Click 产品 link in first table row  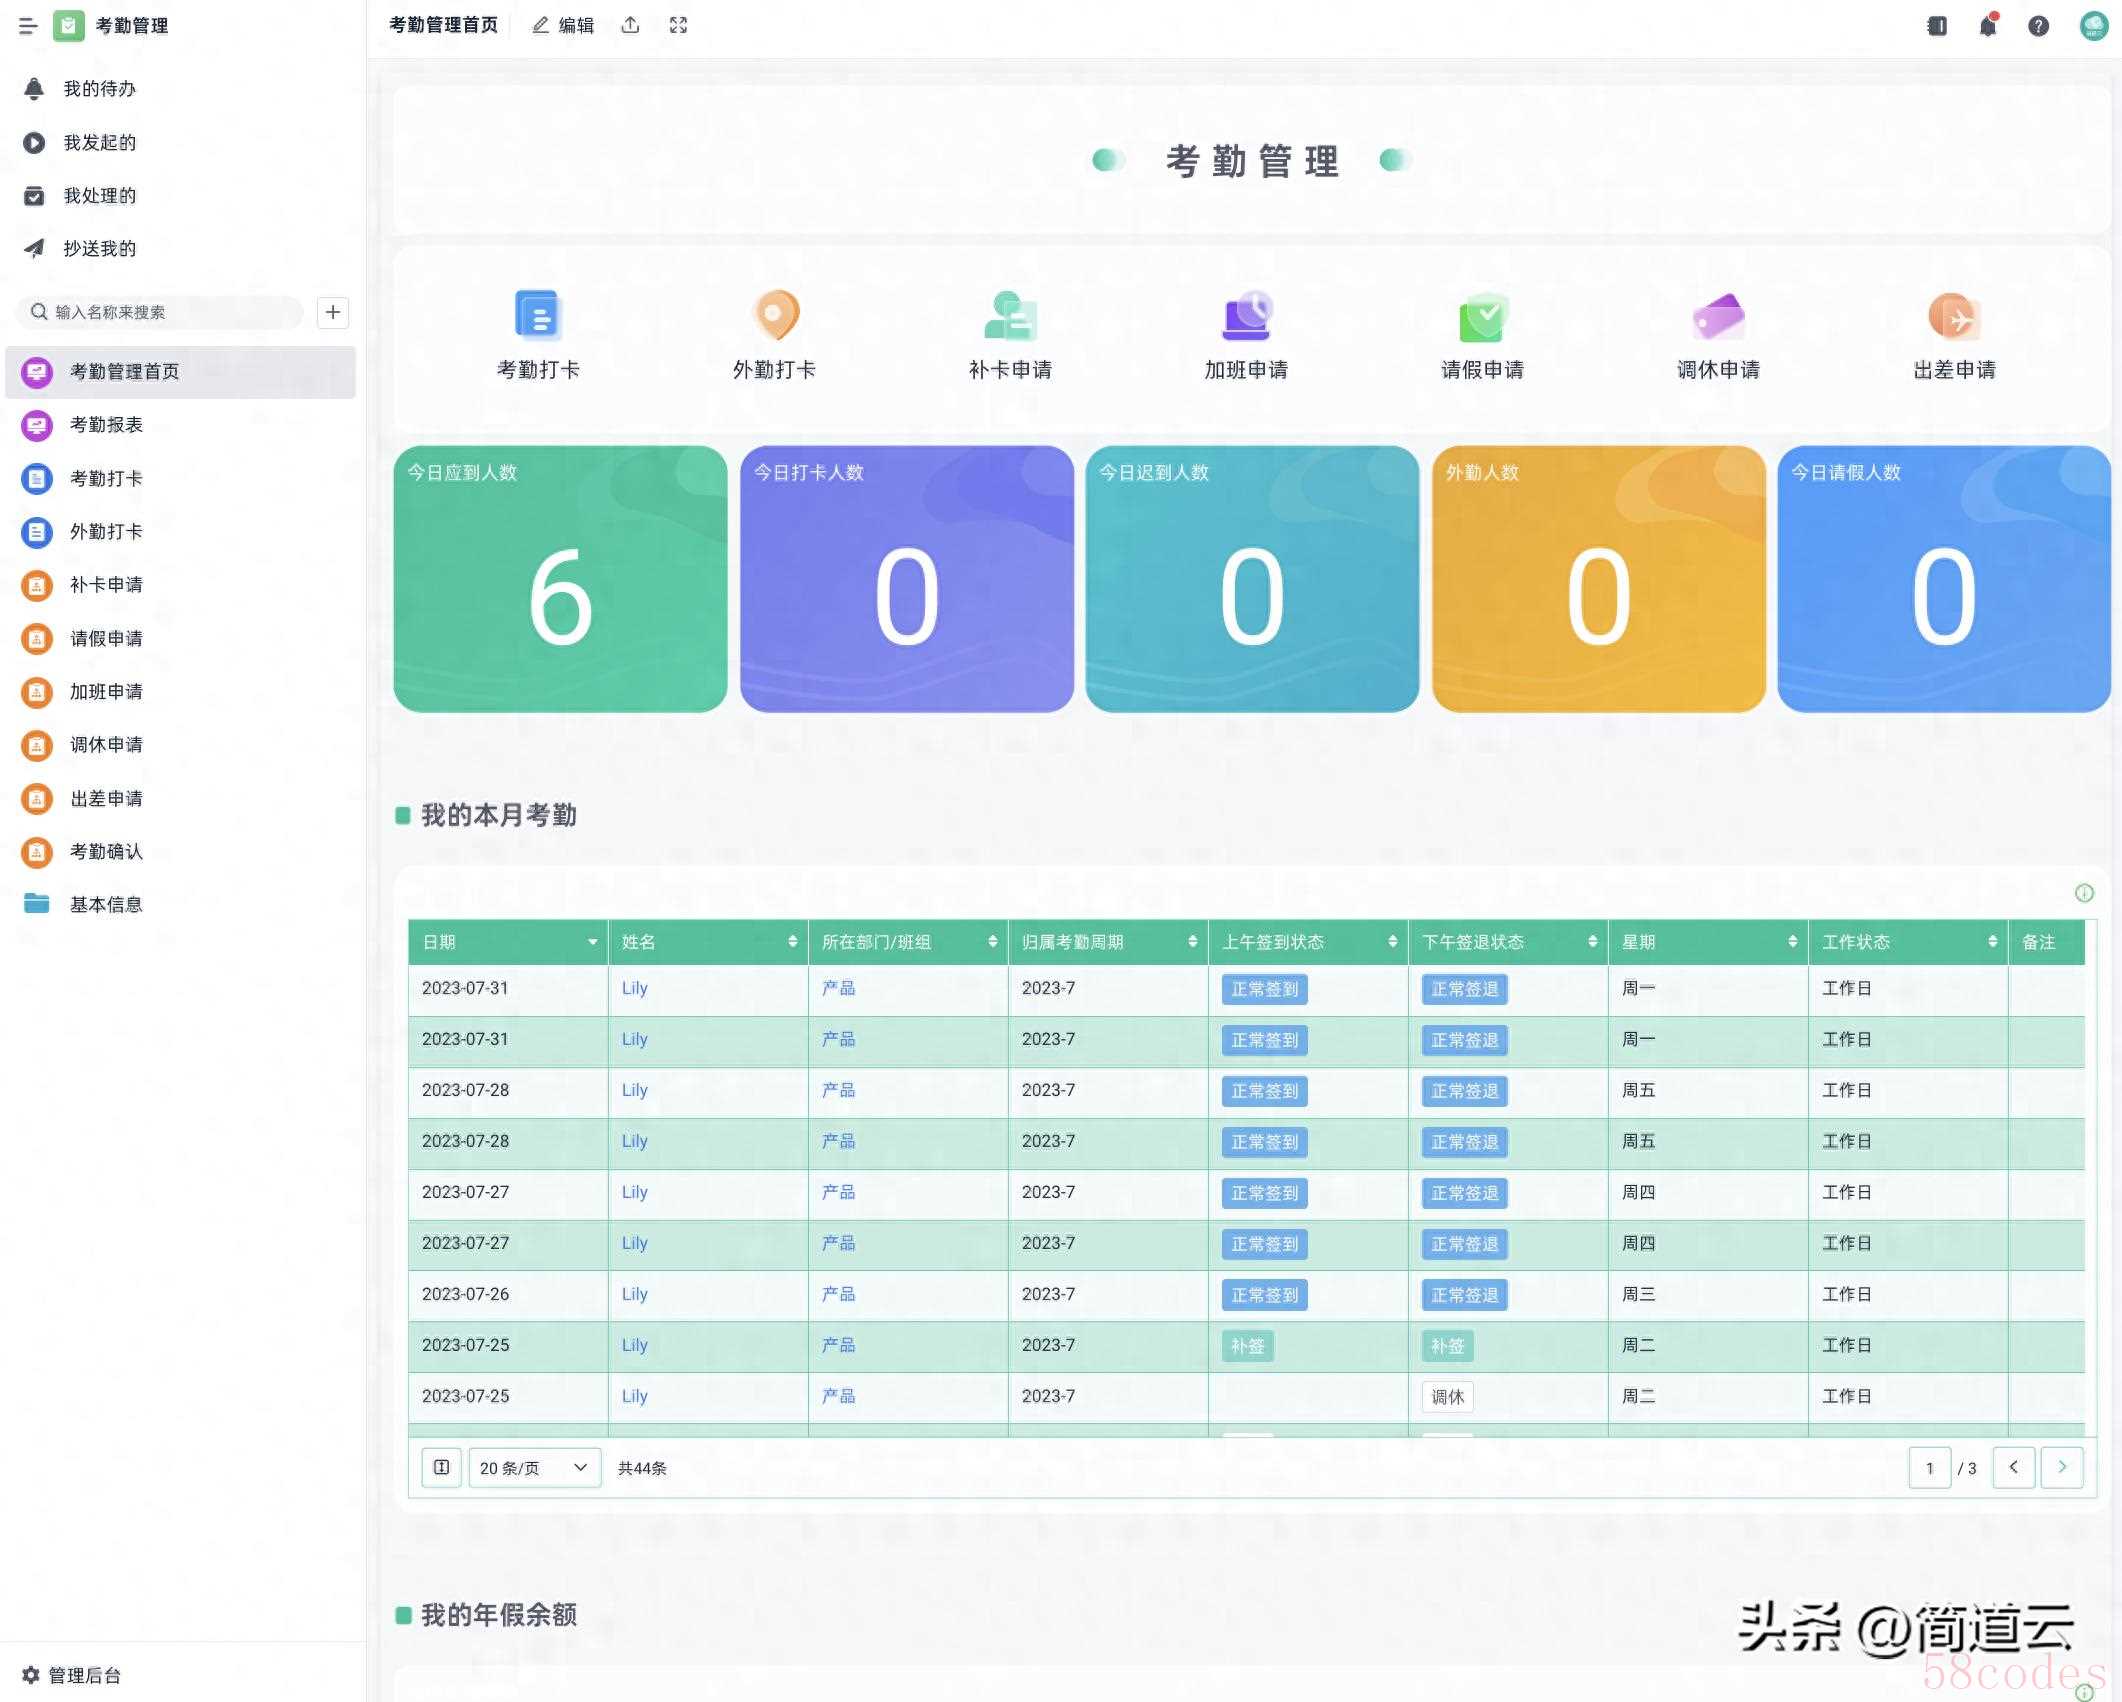coord(838,988)
